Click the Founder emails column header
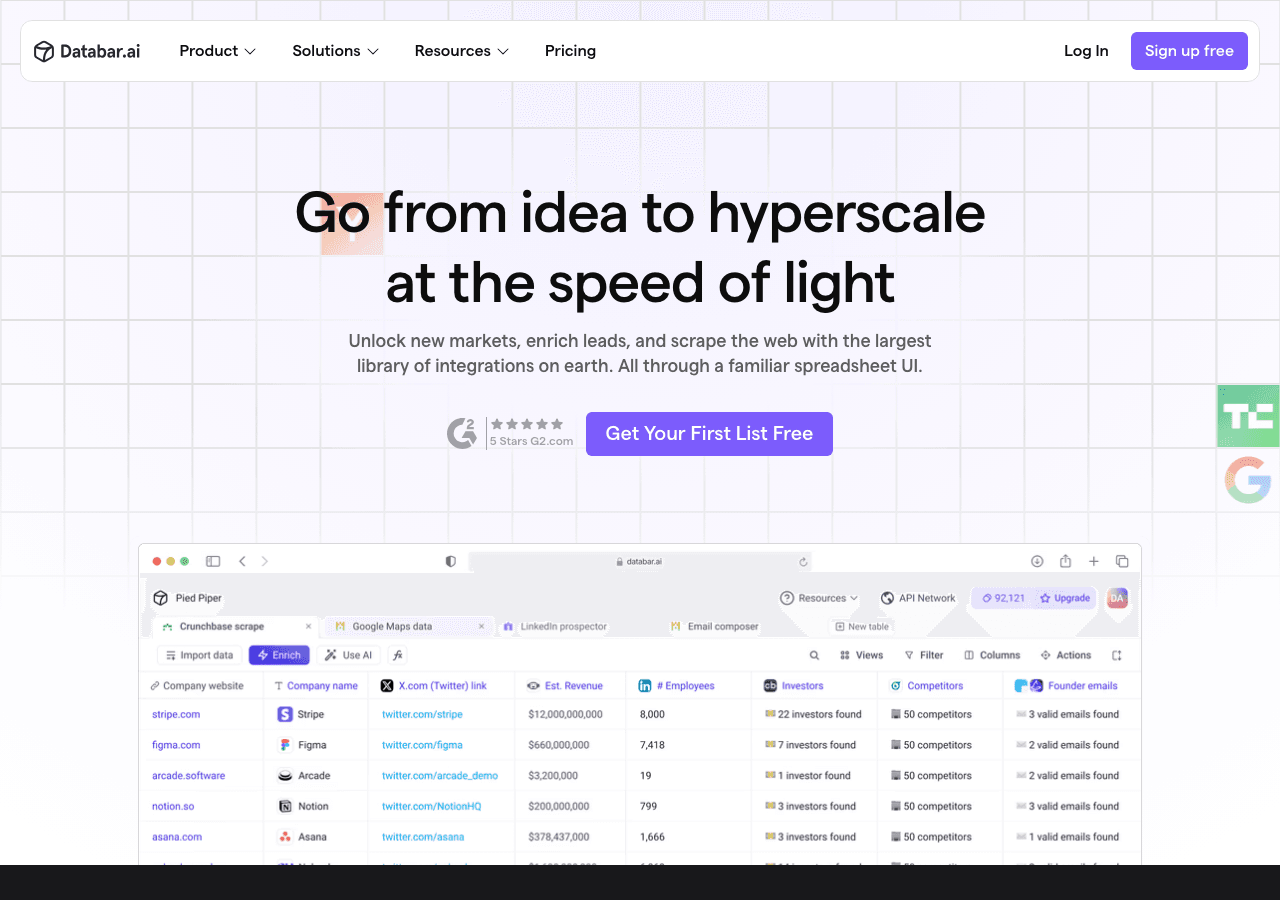 tap(1071, 686)
